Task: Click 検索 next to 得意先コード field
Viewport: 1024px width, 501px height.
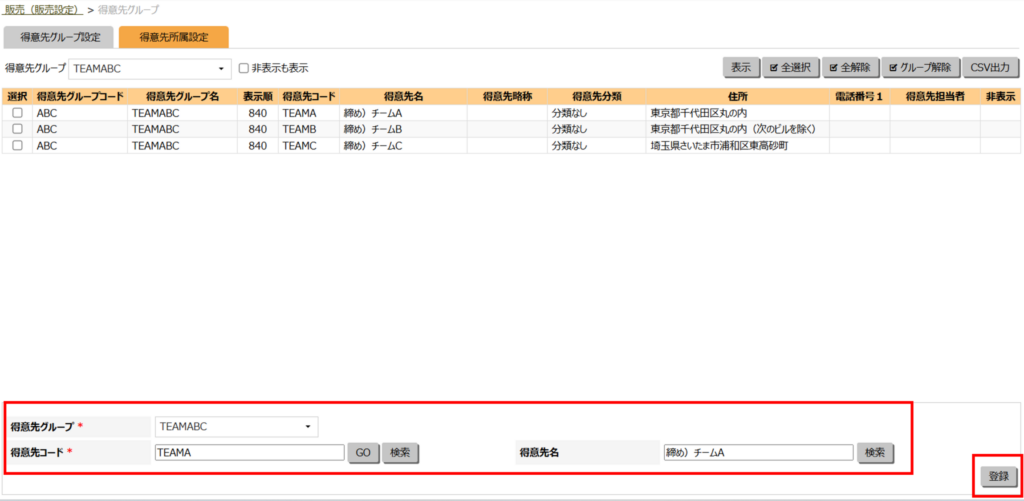Action: [400, 453]
